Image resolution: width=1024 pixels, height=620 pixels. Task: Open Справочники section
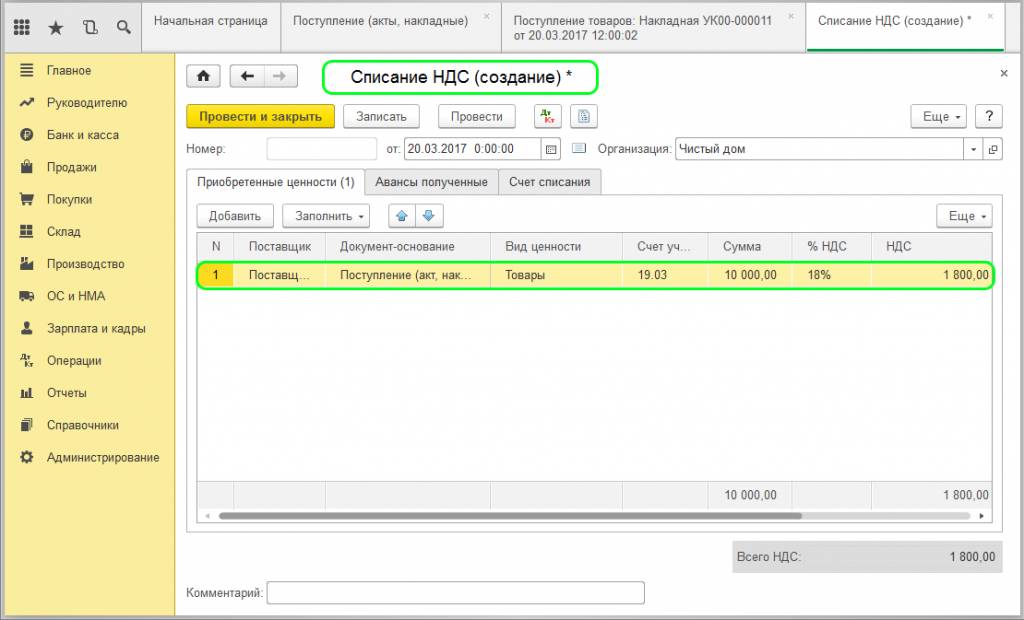click(83, 425)
